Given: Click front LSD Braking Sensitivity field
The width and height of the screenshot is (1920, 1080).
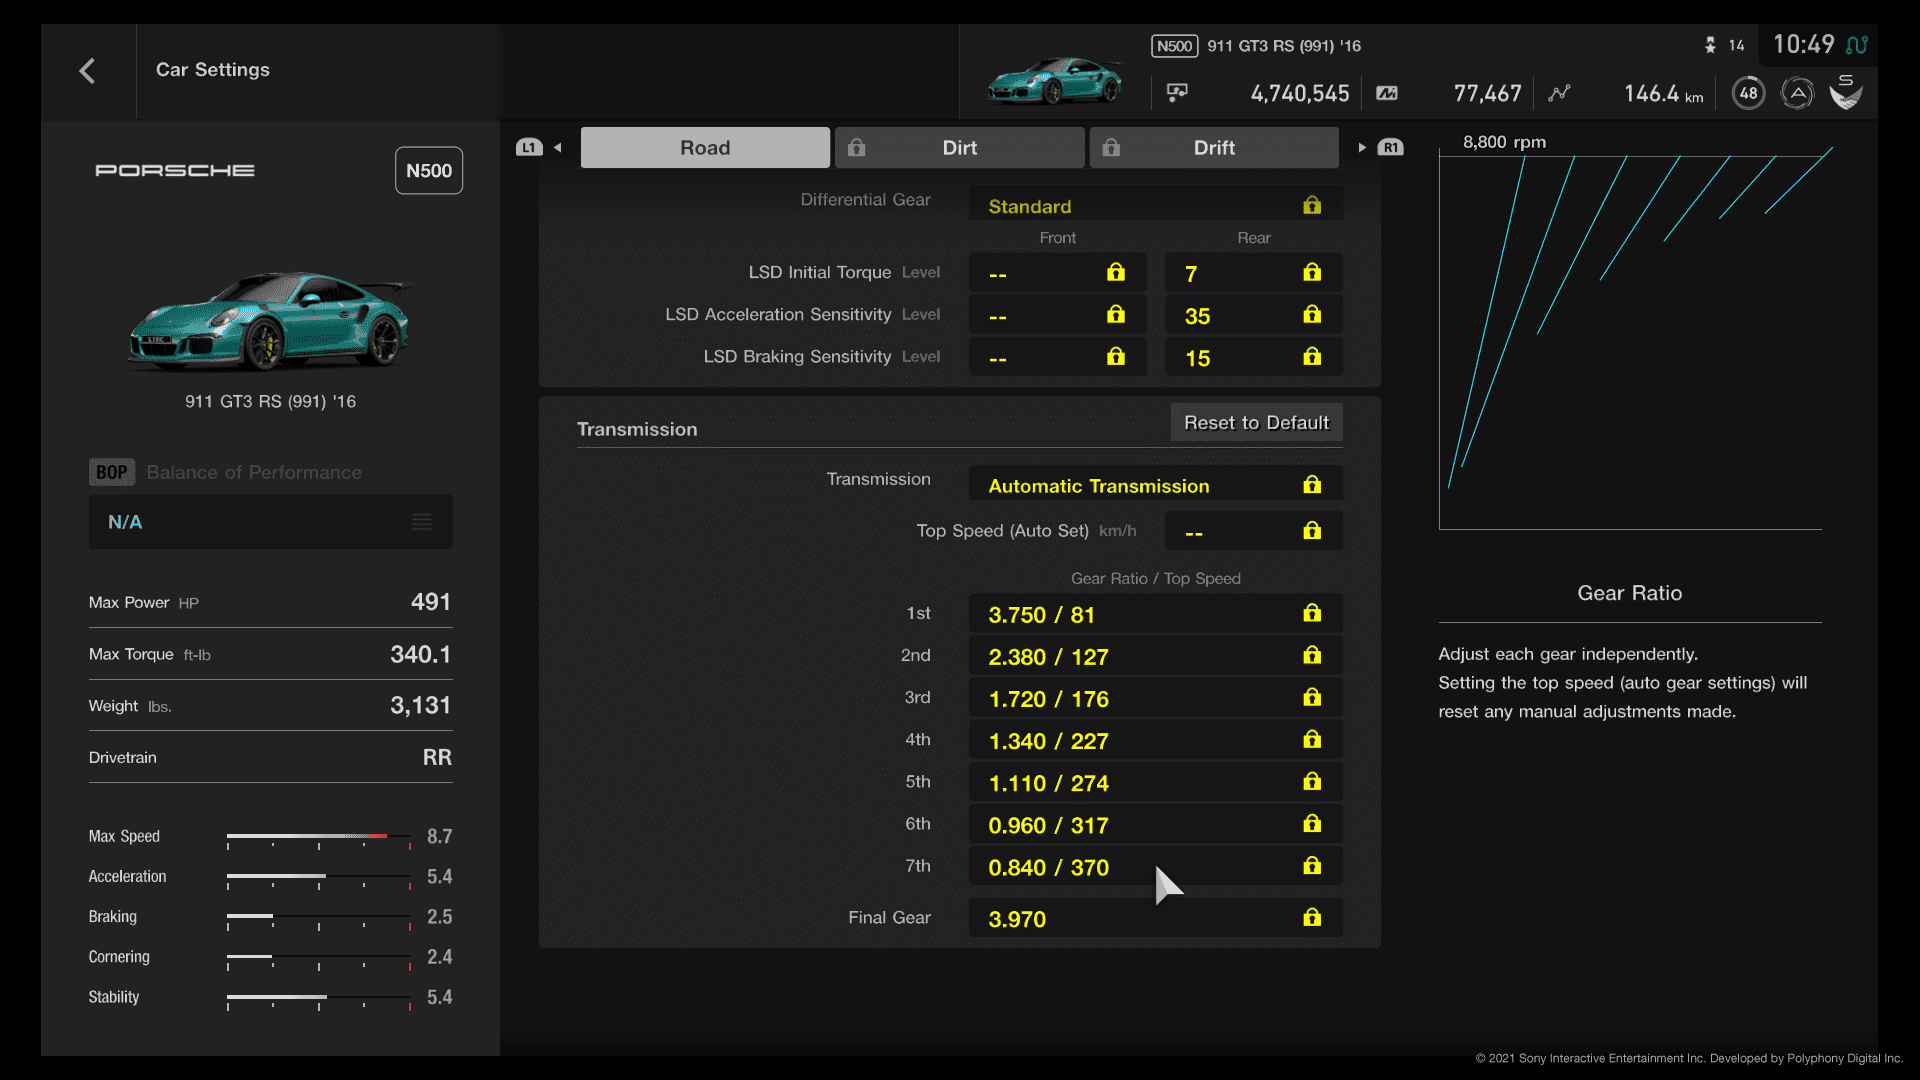Looking at the screenshot, I should tap(1058, 357).
